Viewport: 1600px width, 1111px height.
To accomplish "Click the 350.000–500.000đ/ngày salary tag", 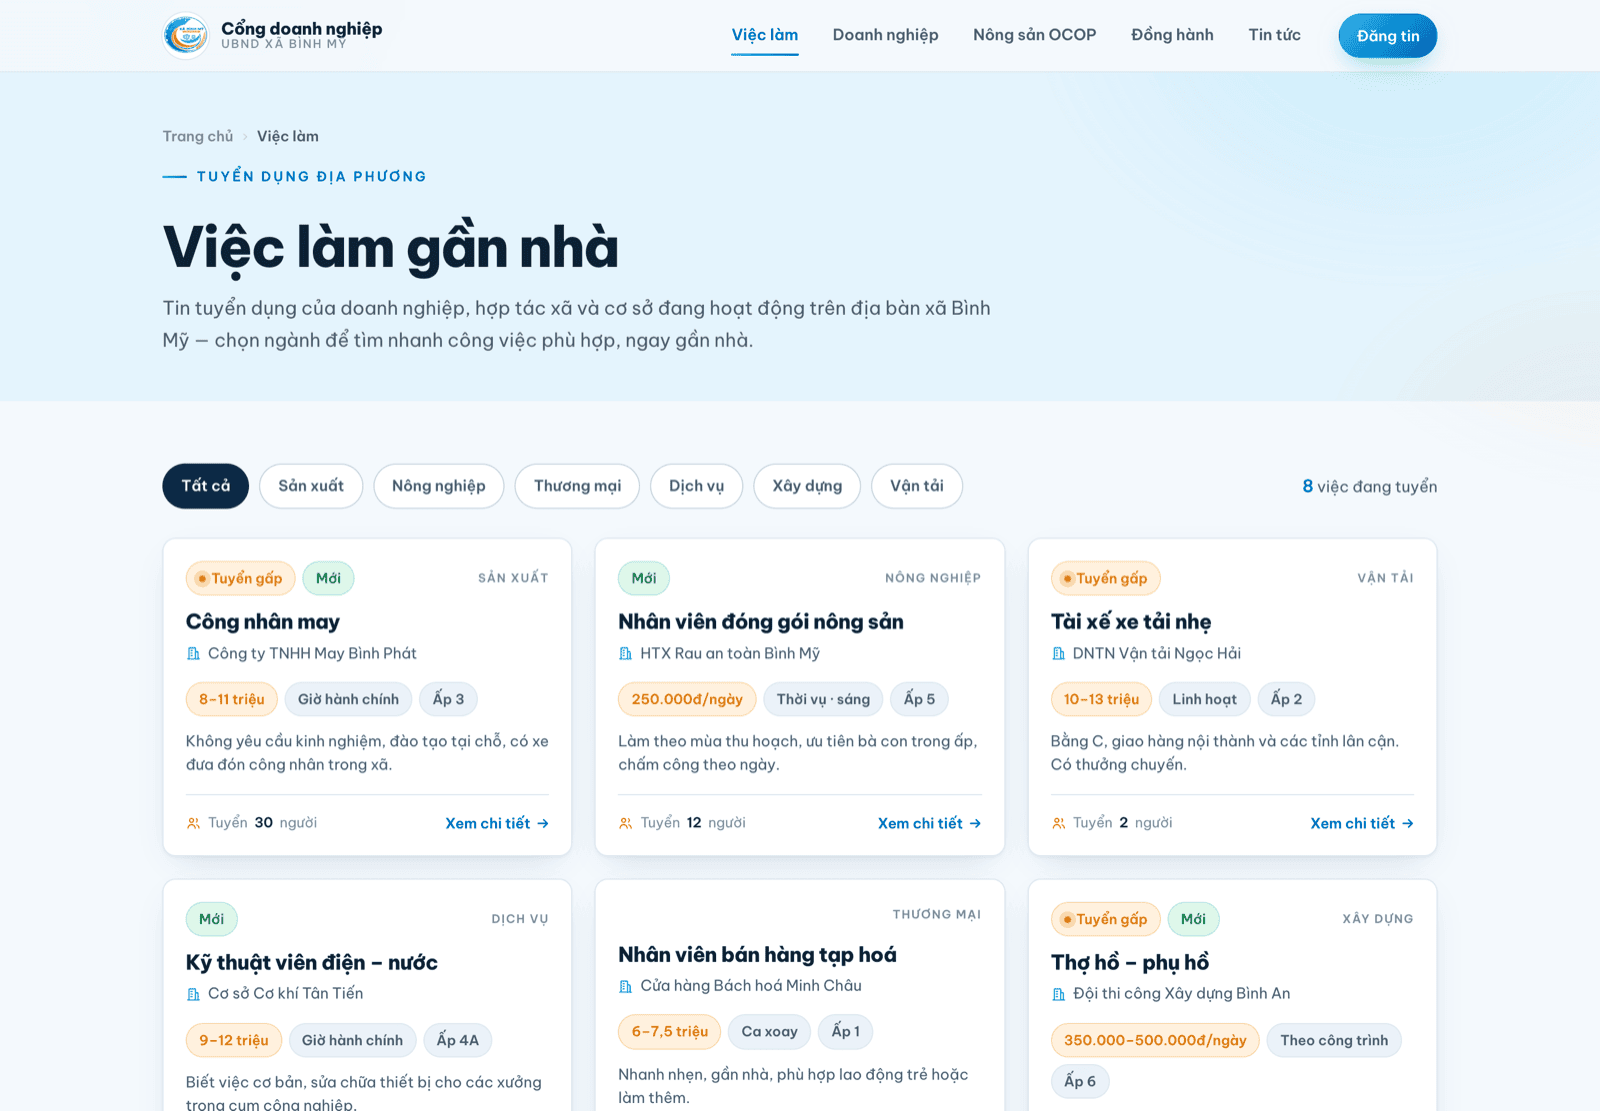I will (x=1155, y=1040).
